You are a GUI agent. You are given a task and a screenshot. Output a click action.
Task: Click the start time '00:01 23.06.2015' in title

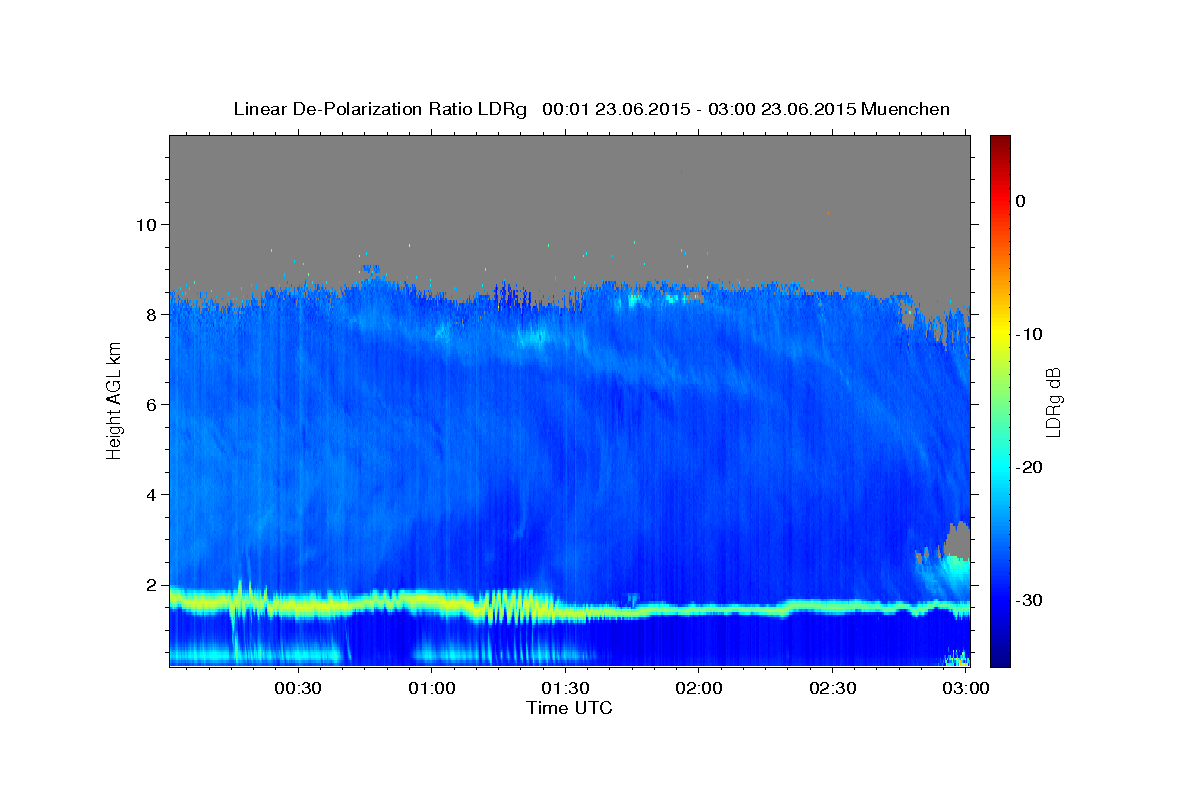(x=616, y=109)
